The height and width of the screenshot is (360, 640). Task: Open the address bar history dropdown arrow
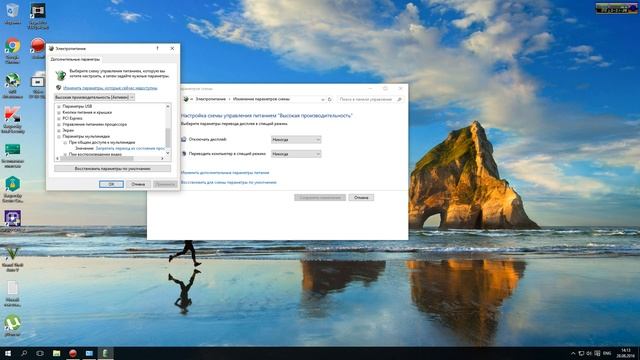[323, 99]
